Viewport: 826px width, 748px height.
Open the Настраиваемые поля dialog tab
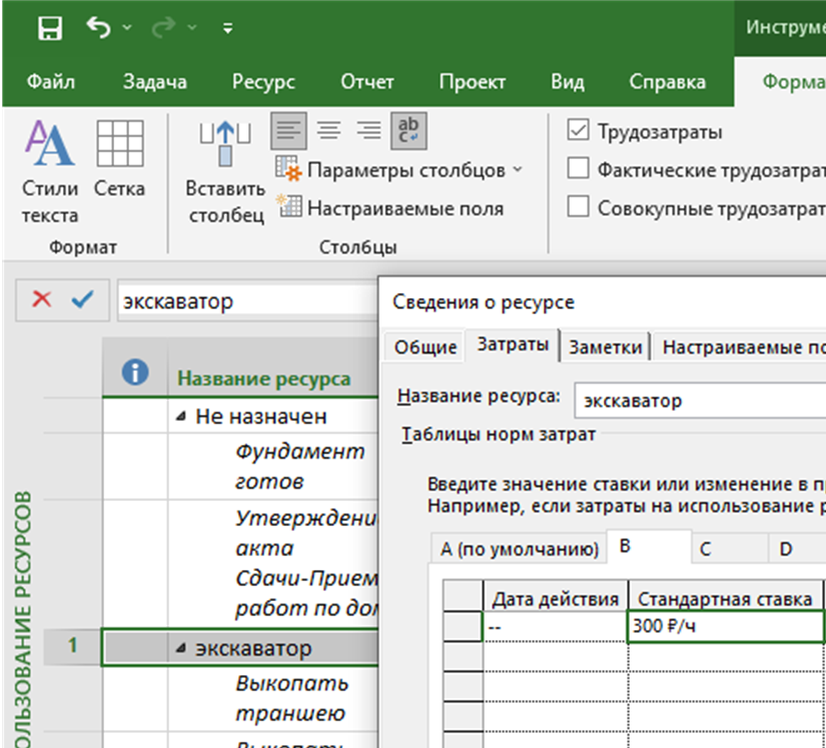click(x=740, y=347)
